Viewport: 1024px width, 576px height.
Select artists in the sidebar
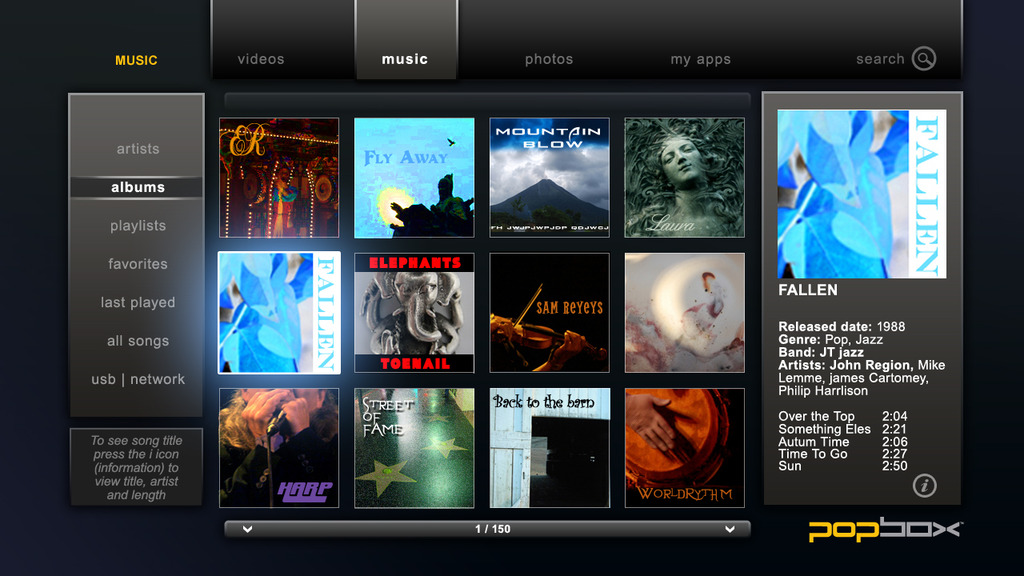pyautogui.click(x=138, y=149)
